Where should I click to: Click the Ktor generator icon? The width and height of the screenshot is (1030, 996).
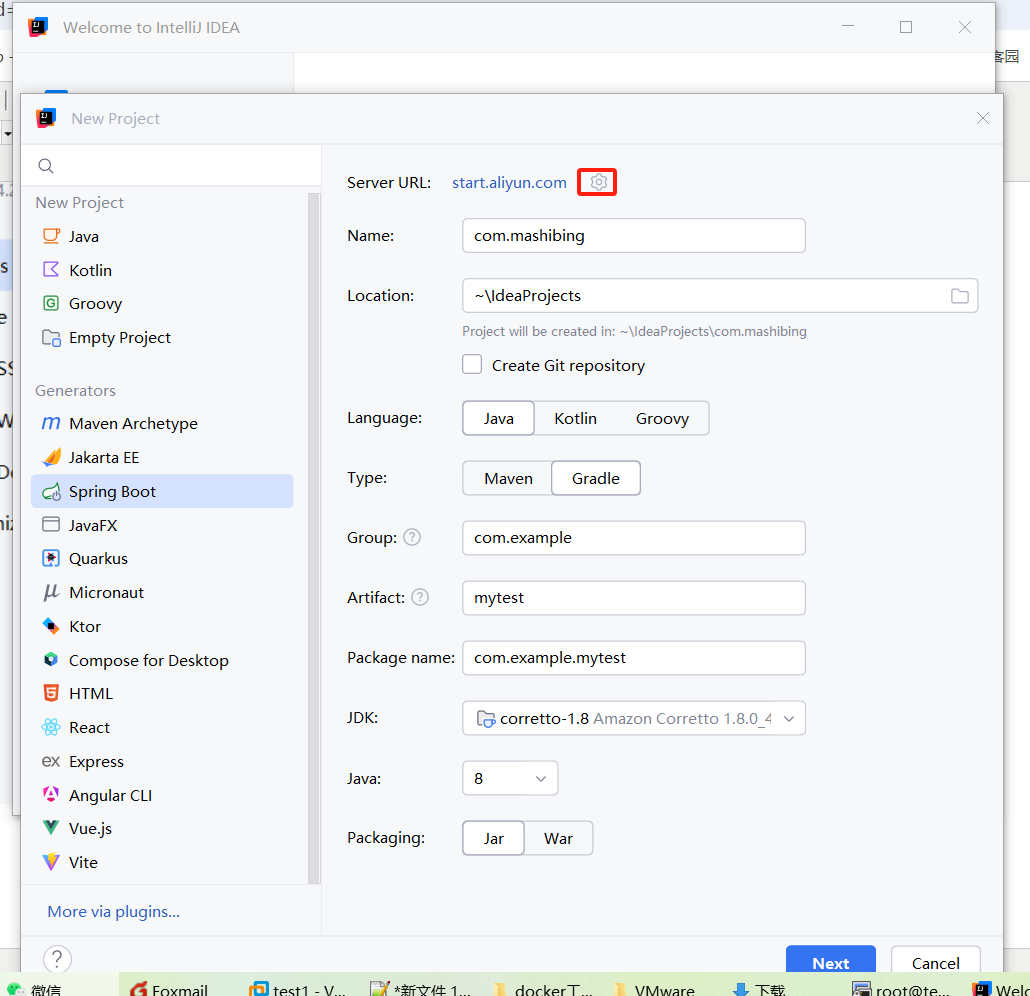51,626
